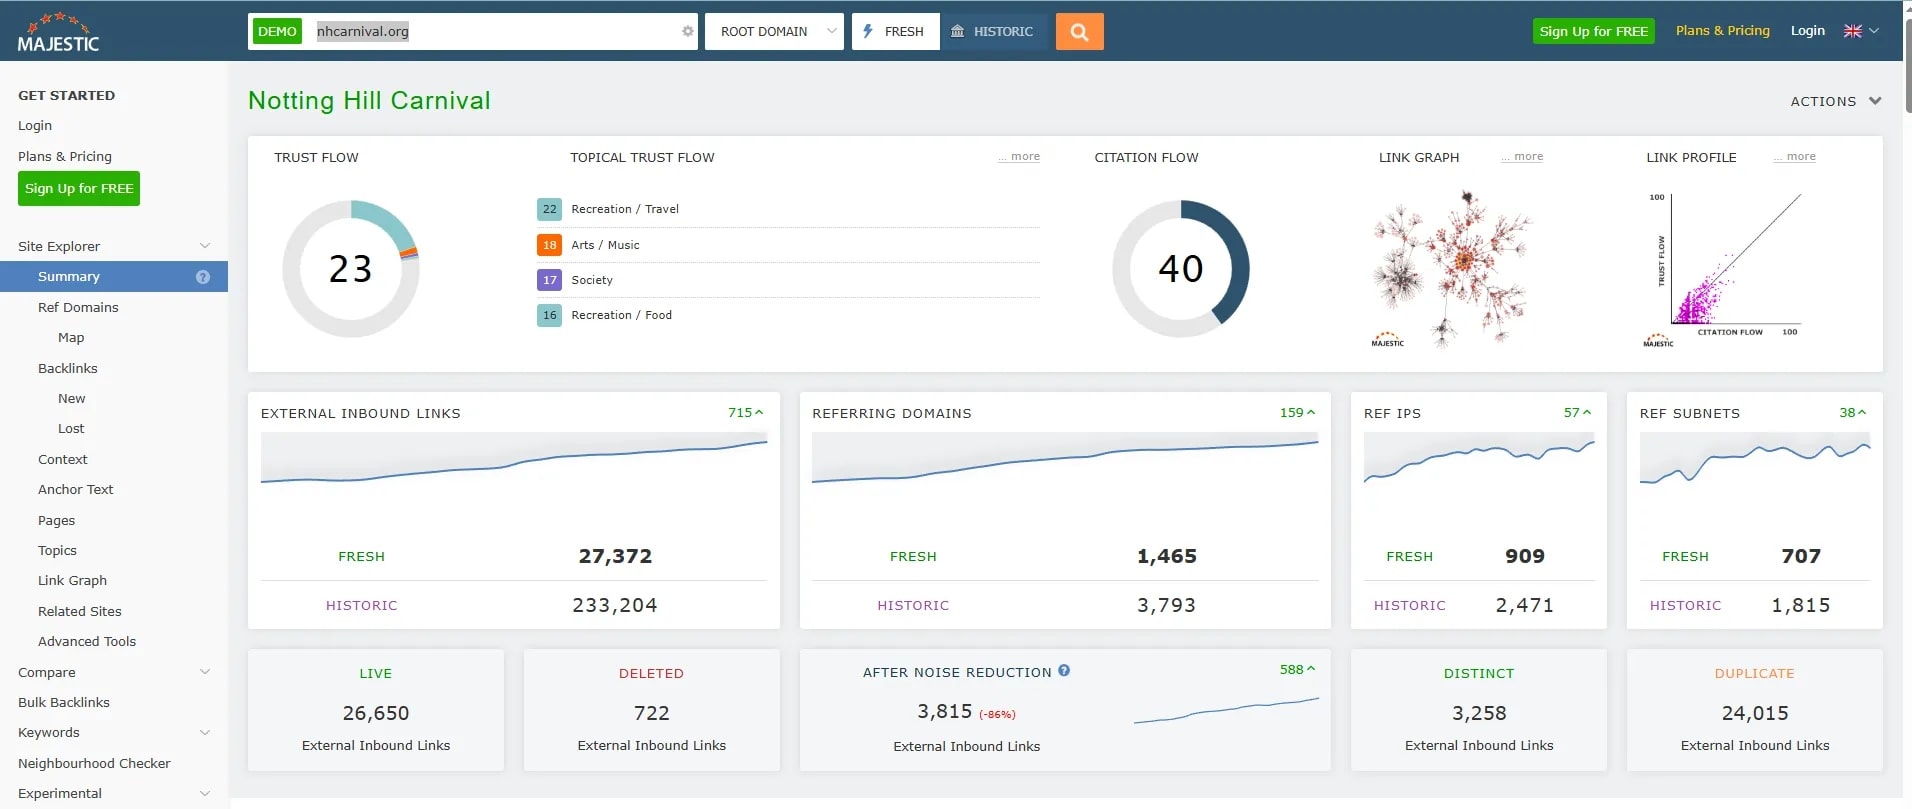Click Login in the top header
The height and width of the screenshot is (809, 1912).
(x=1807, y=31)
